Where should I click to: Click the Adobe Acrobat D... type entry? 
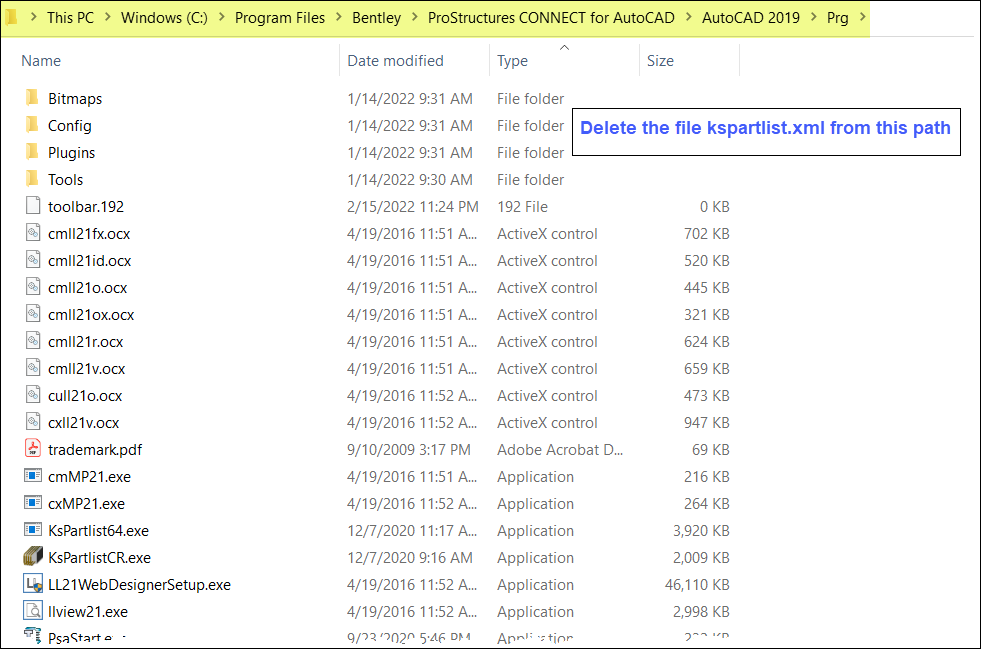[560, 449]
